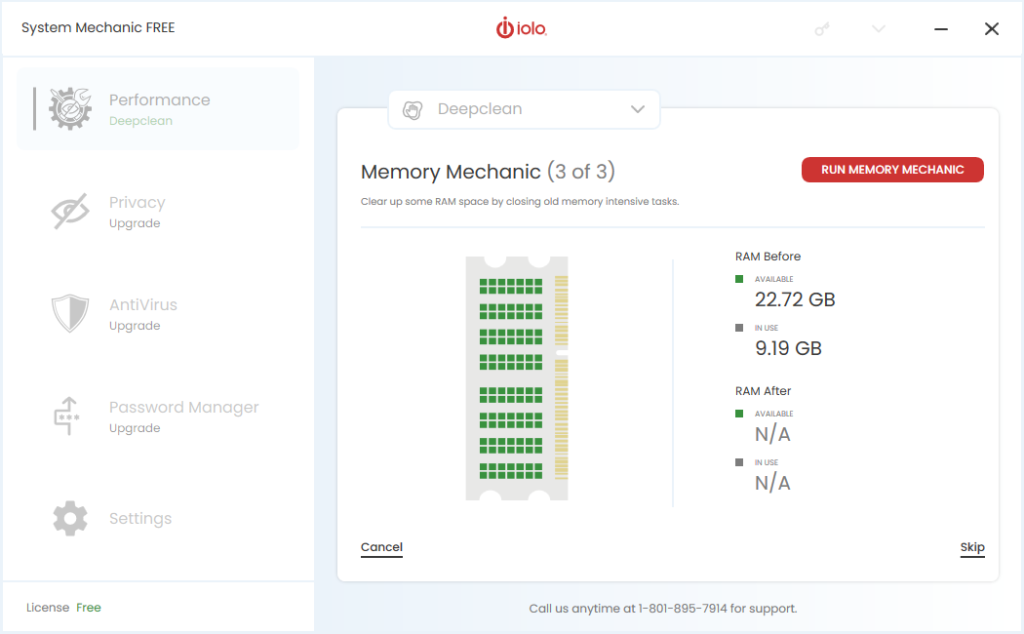1024x634 pixels.
Task: Click the available indicator under RAM After
Action: (739, 413)
